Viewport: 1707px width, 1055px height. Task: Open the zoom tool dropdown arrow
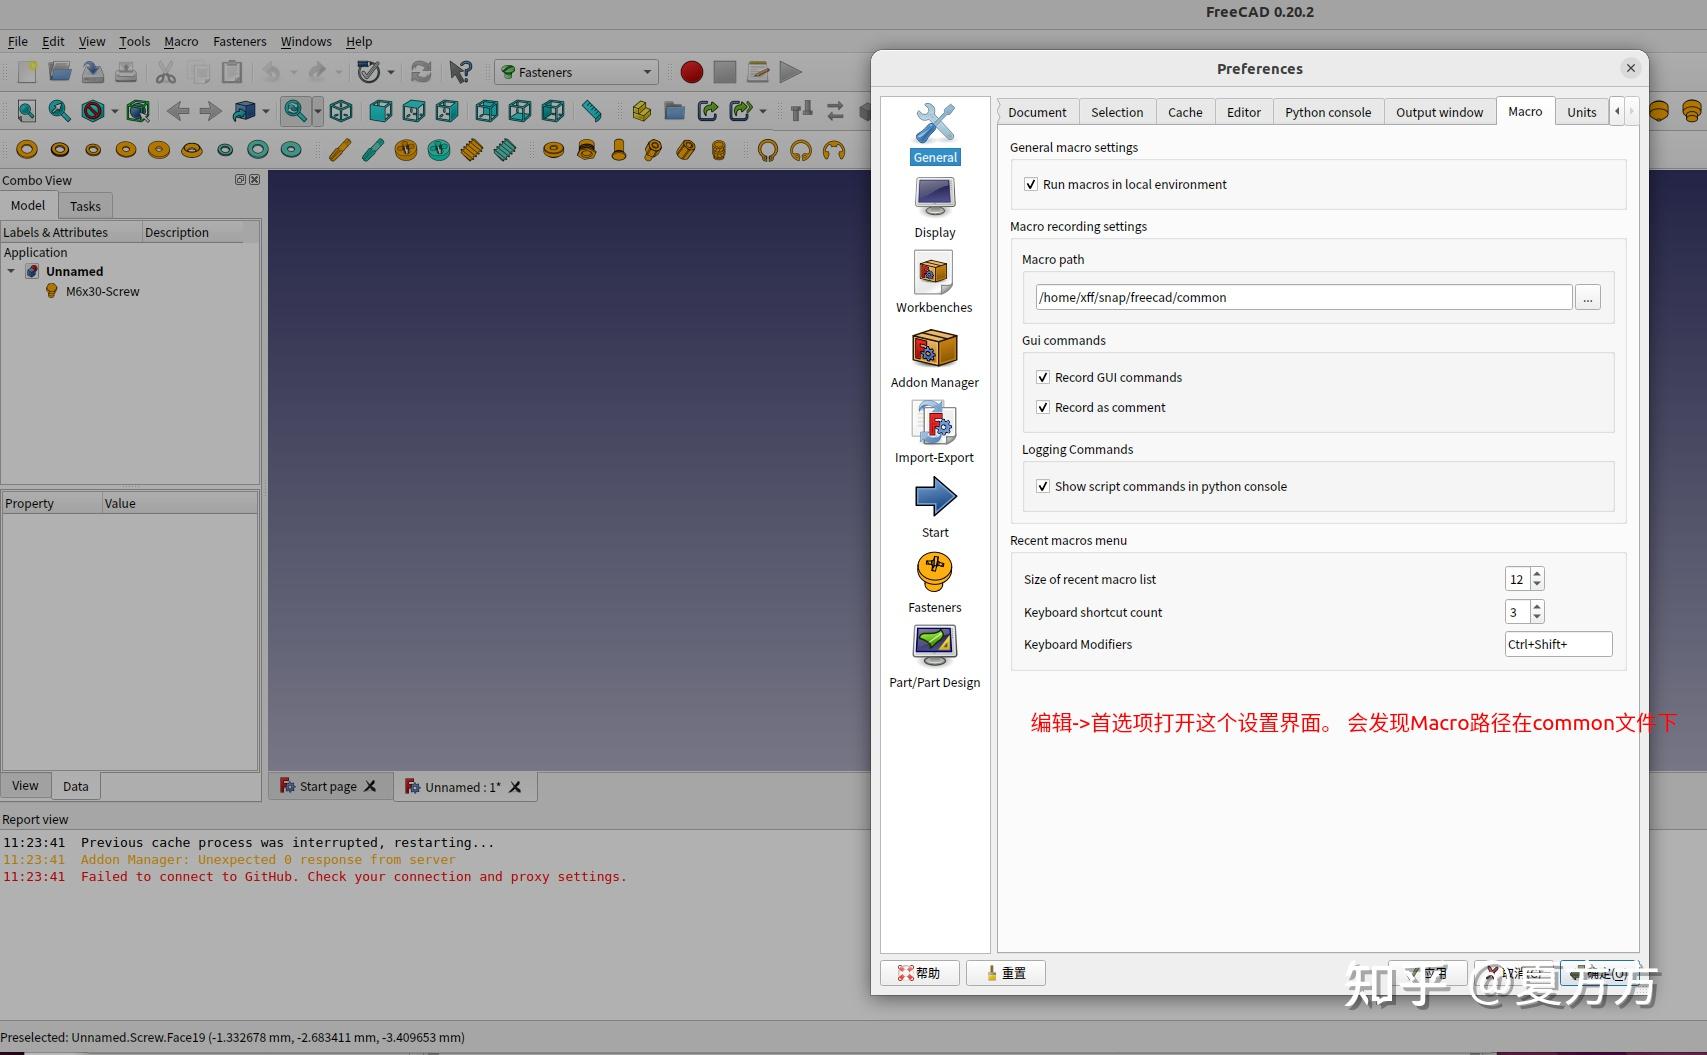pos(318,111)
